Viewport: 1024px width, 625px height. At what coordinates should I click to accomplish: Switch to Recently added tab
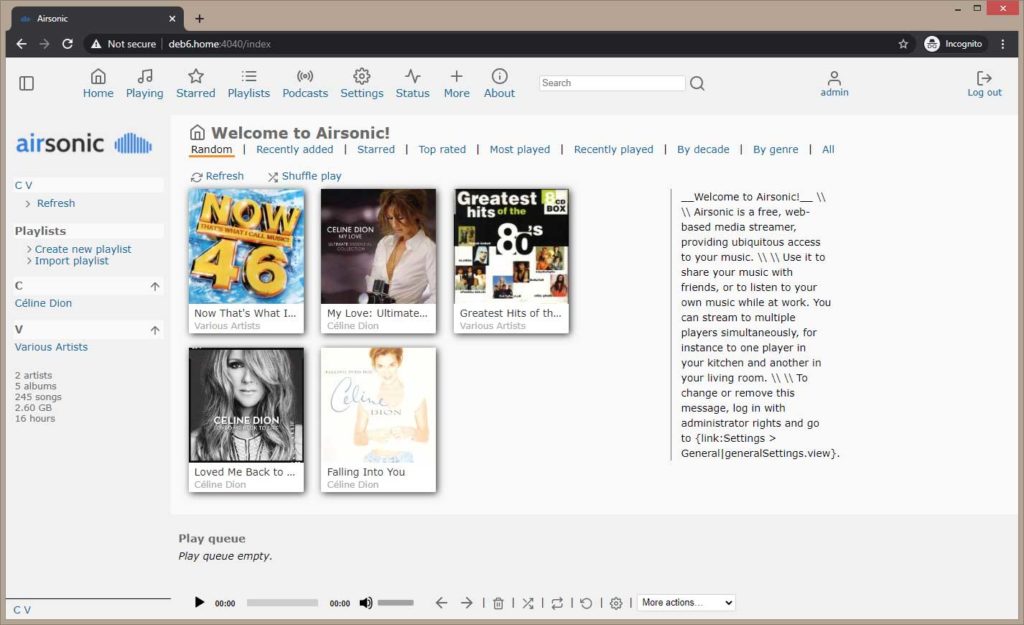295,150
